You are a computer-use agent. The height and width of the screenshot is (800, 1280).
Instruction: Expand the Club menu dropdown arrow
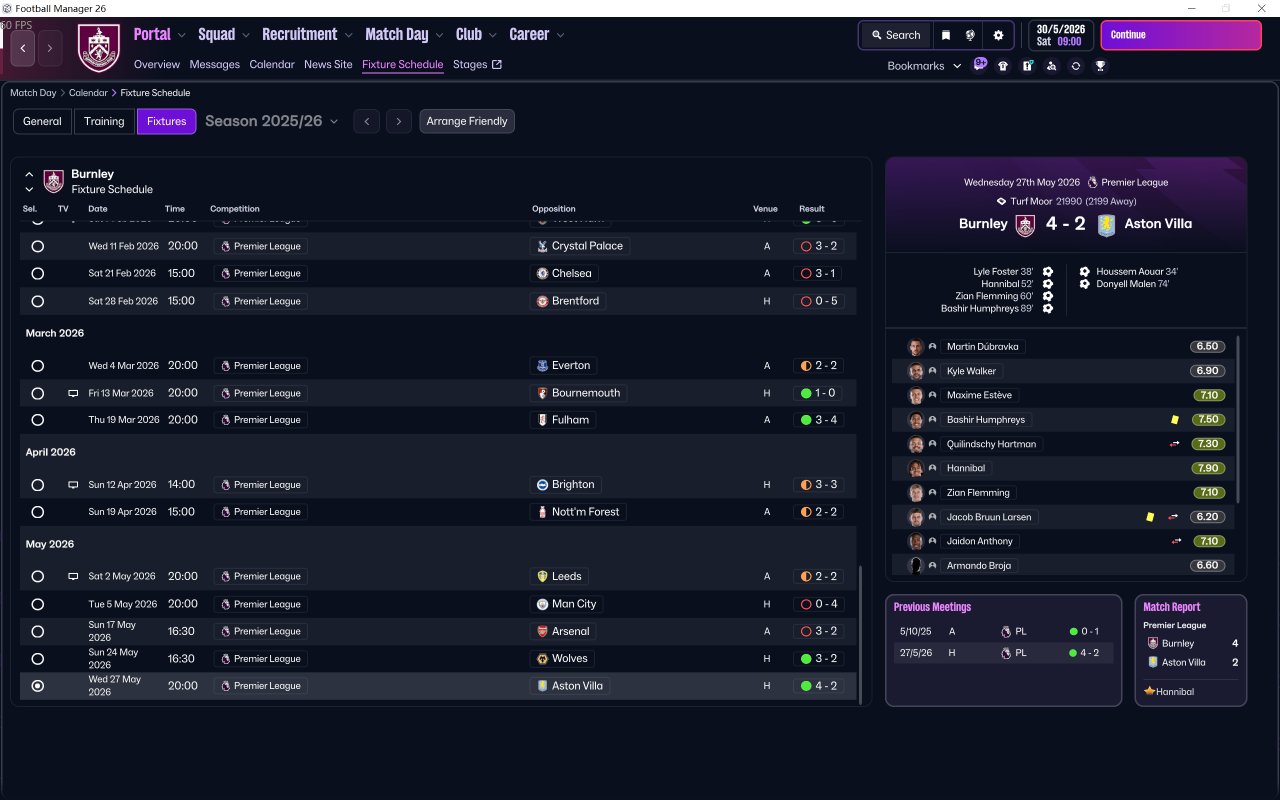coord(493,35)
